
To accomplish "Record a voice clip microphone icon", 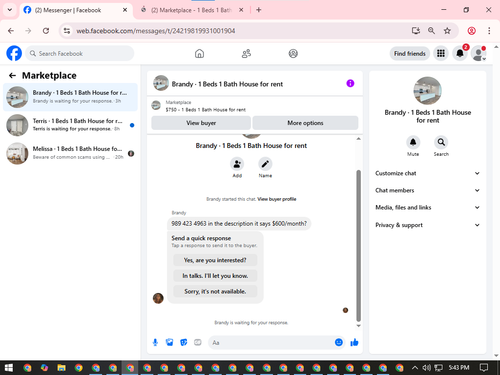I will pos(155,342).
